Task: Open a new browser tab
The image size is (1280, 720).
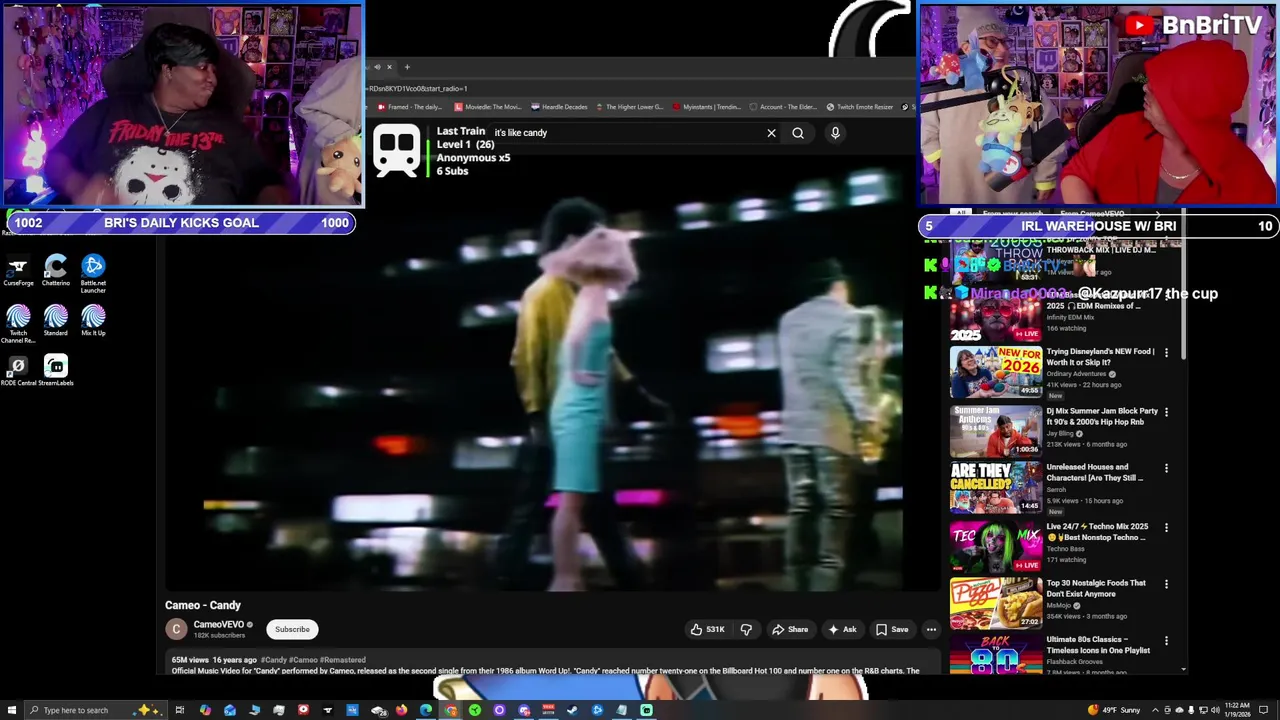Action: tap(407, 67)
